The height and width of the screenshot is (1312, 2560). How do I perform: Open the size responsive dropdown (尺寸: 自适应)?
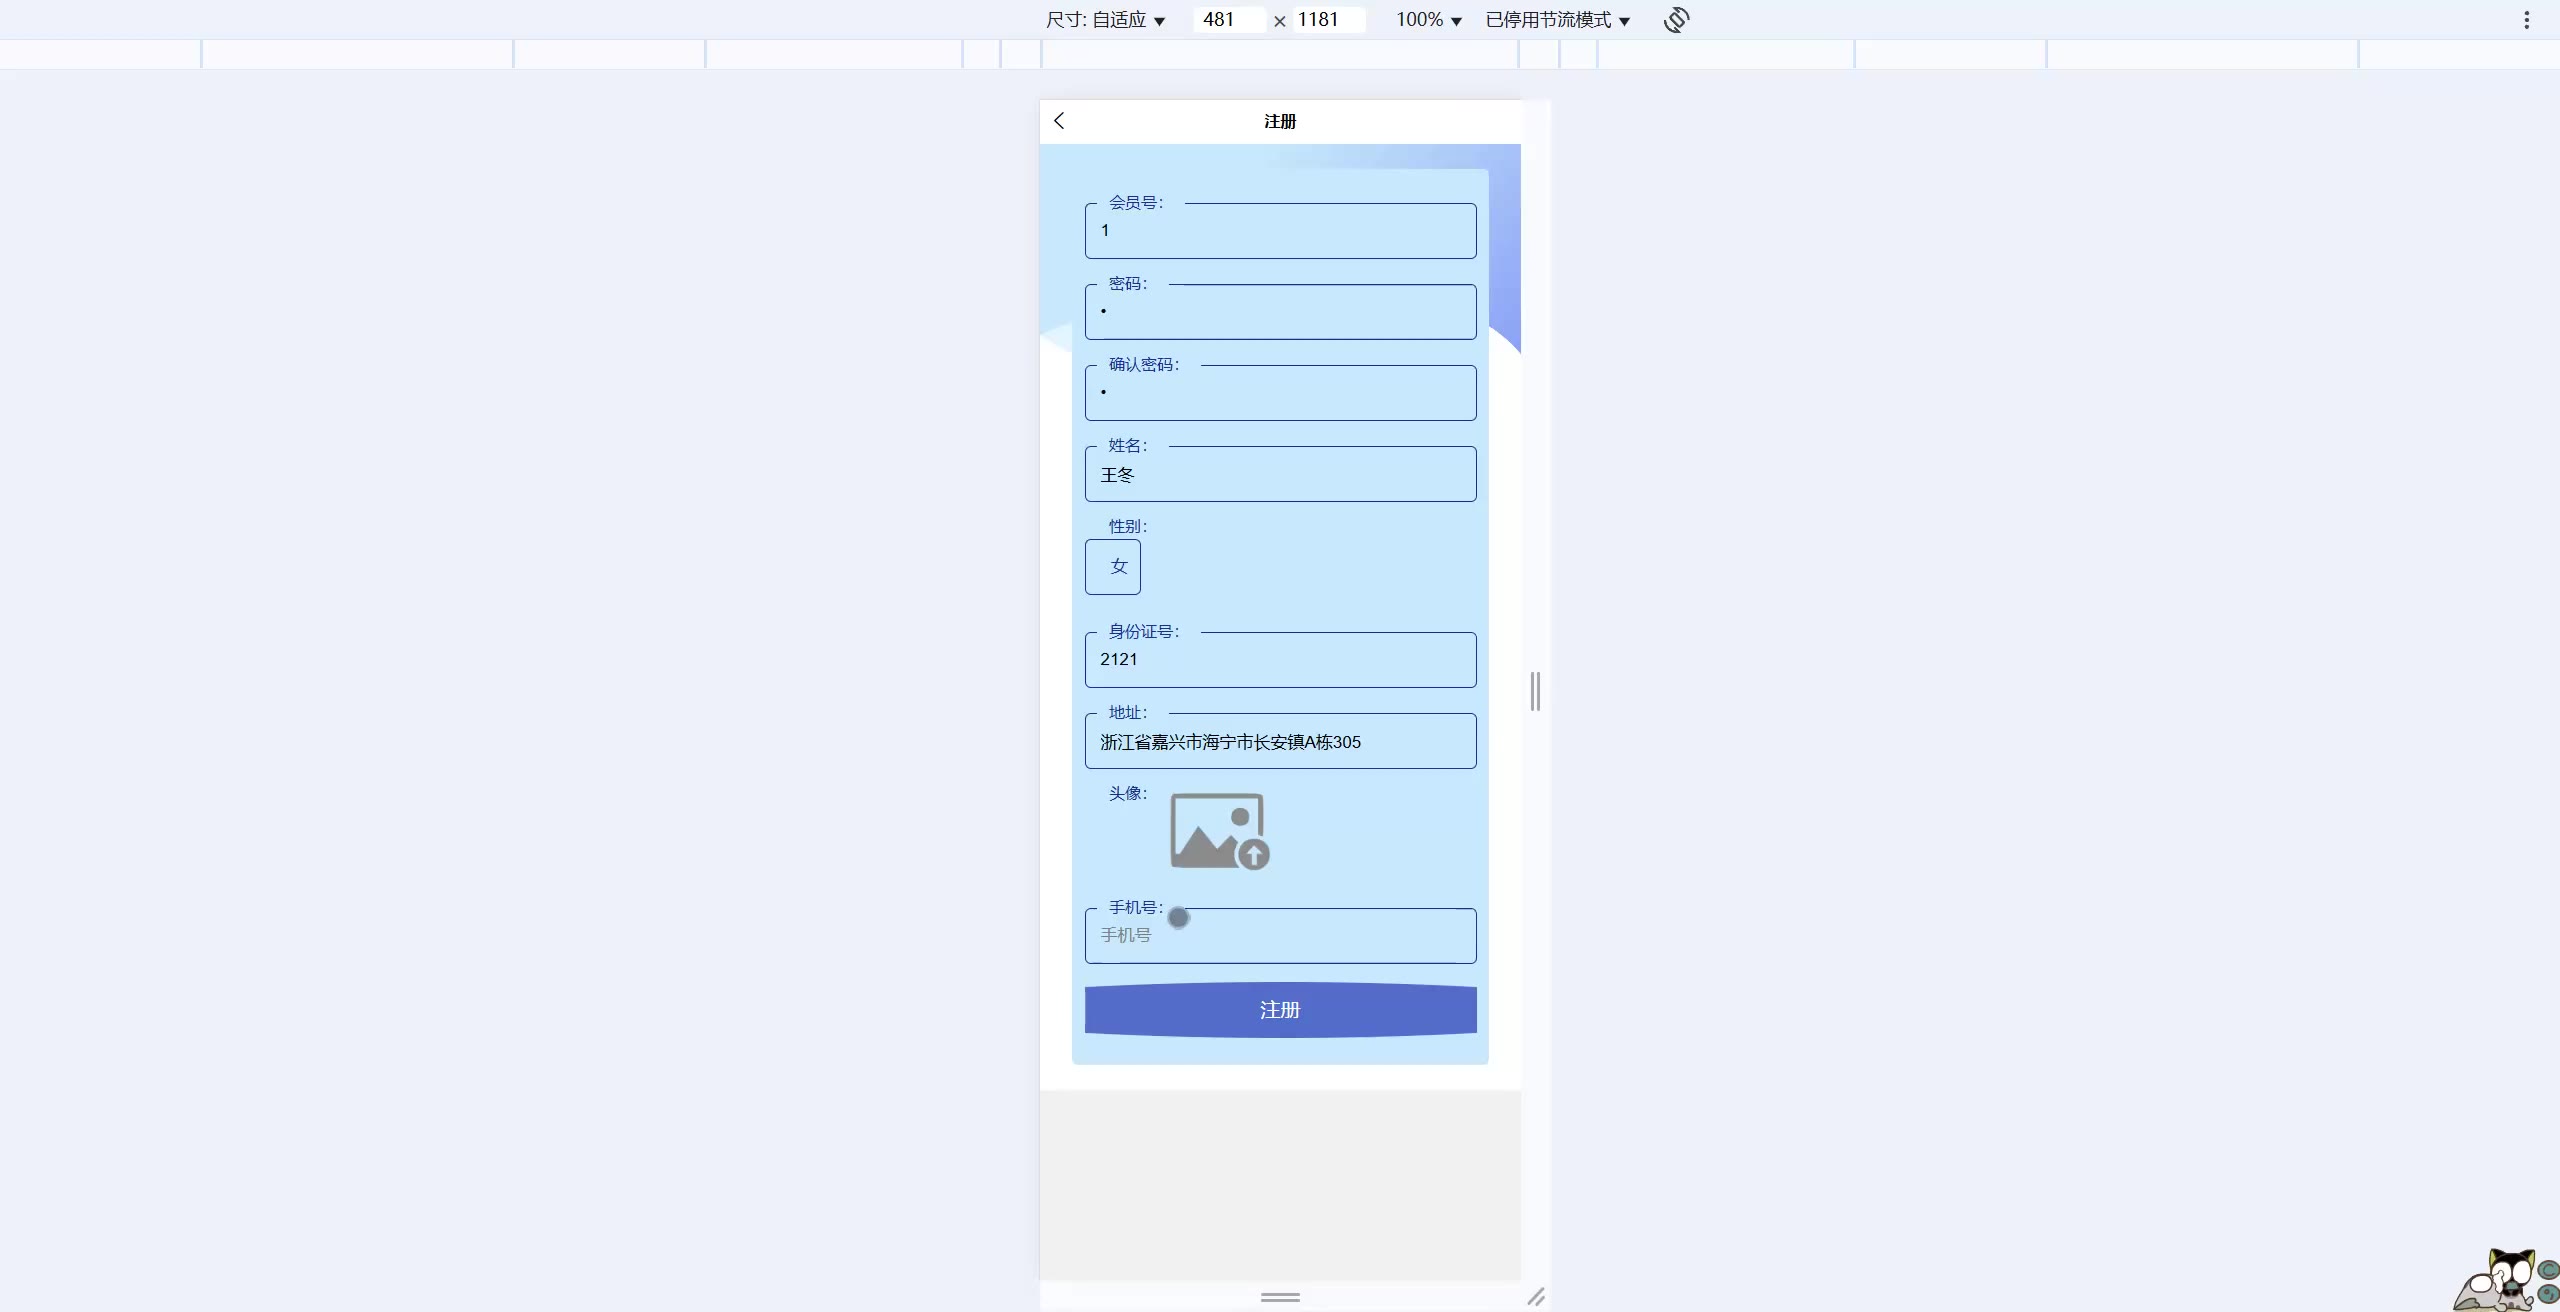pos(1105,20)
